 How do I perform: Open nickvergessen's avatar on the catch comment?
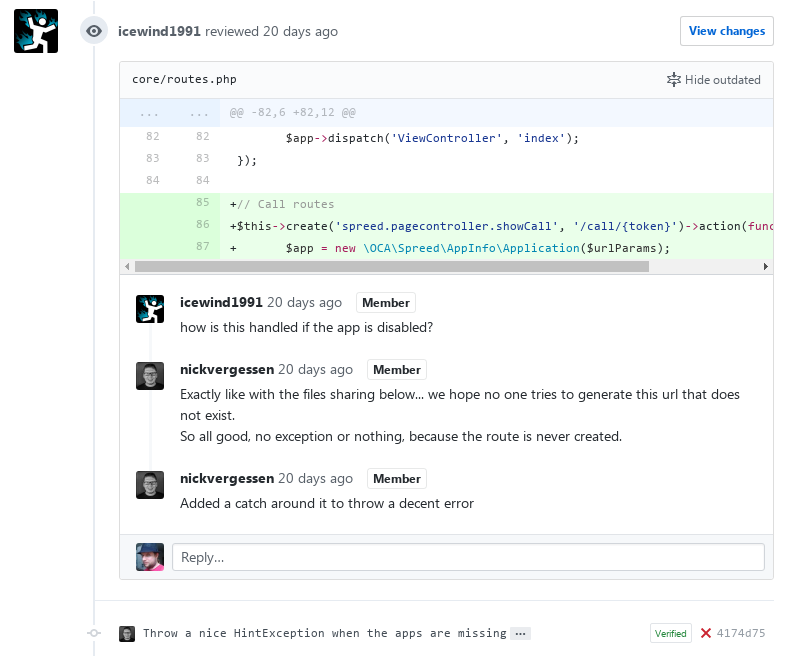(x=150, y=485)
